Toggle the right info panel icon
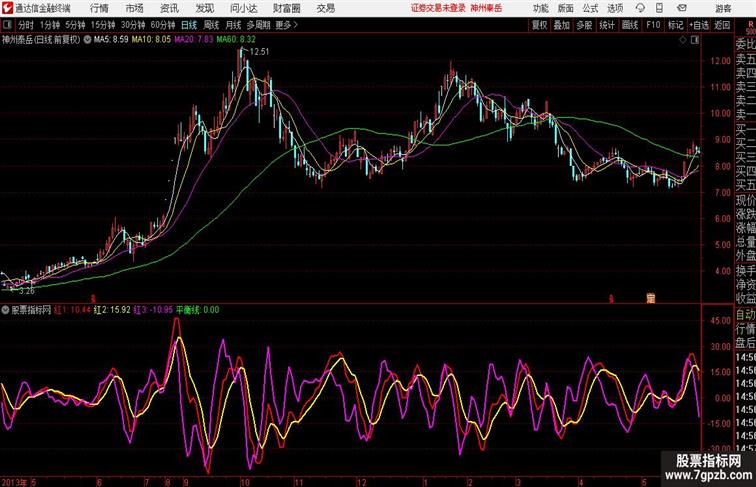This screenshot has width=756, height=487. (x=695, y=40)
